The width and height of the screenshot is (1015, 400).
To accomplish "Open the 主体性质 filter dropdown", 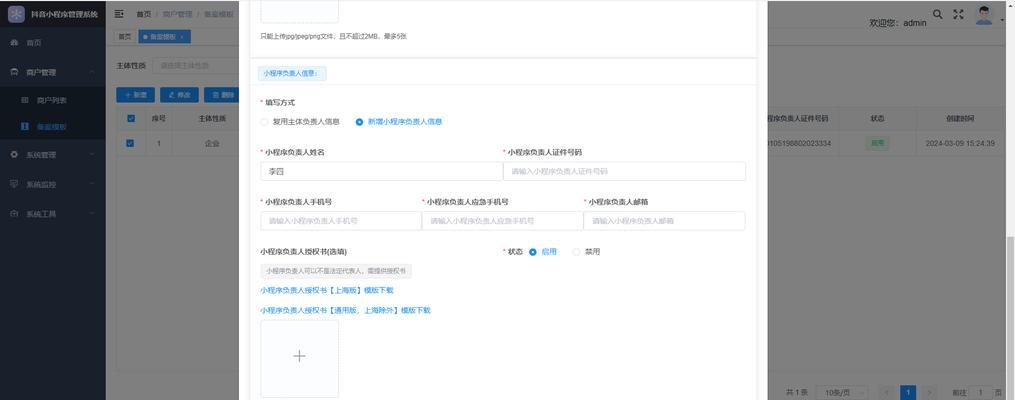I will click(195, 65).
